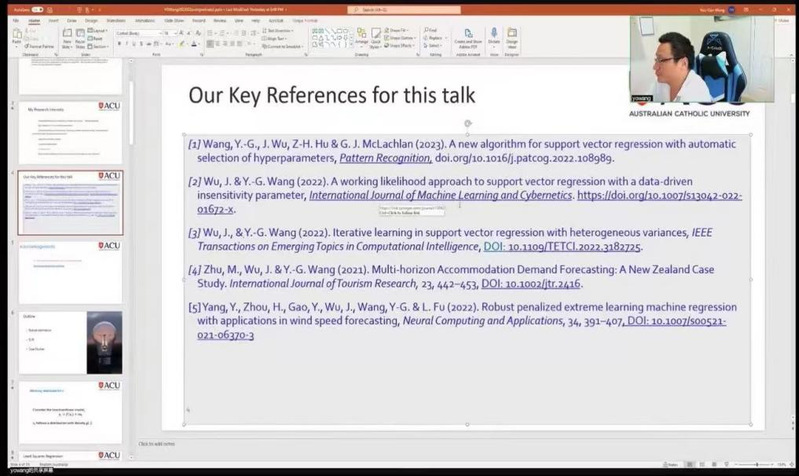Select the My Research Interests slide thumbnail
799x476 pixels.
tap(71, 133)
